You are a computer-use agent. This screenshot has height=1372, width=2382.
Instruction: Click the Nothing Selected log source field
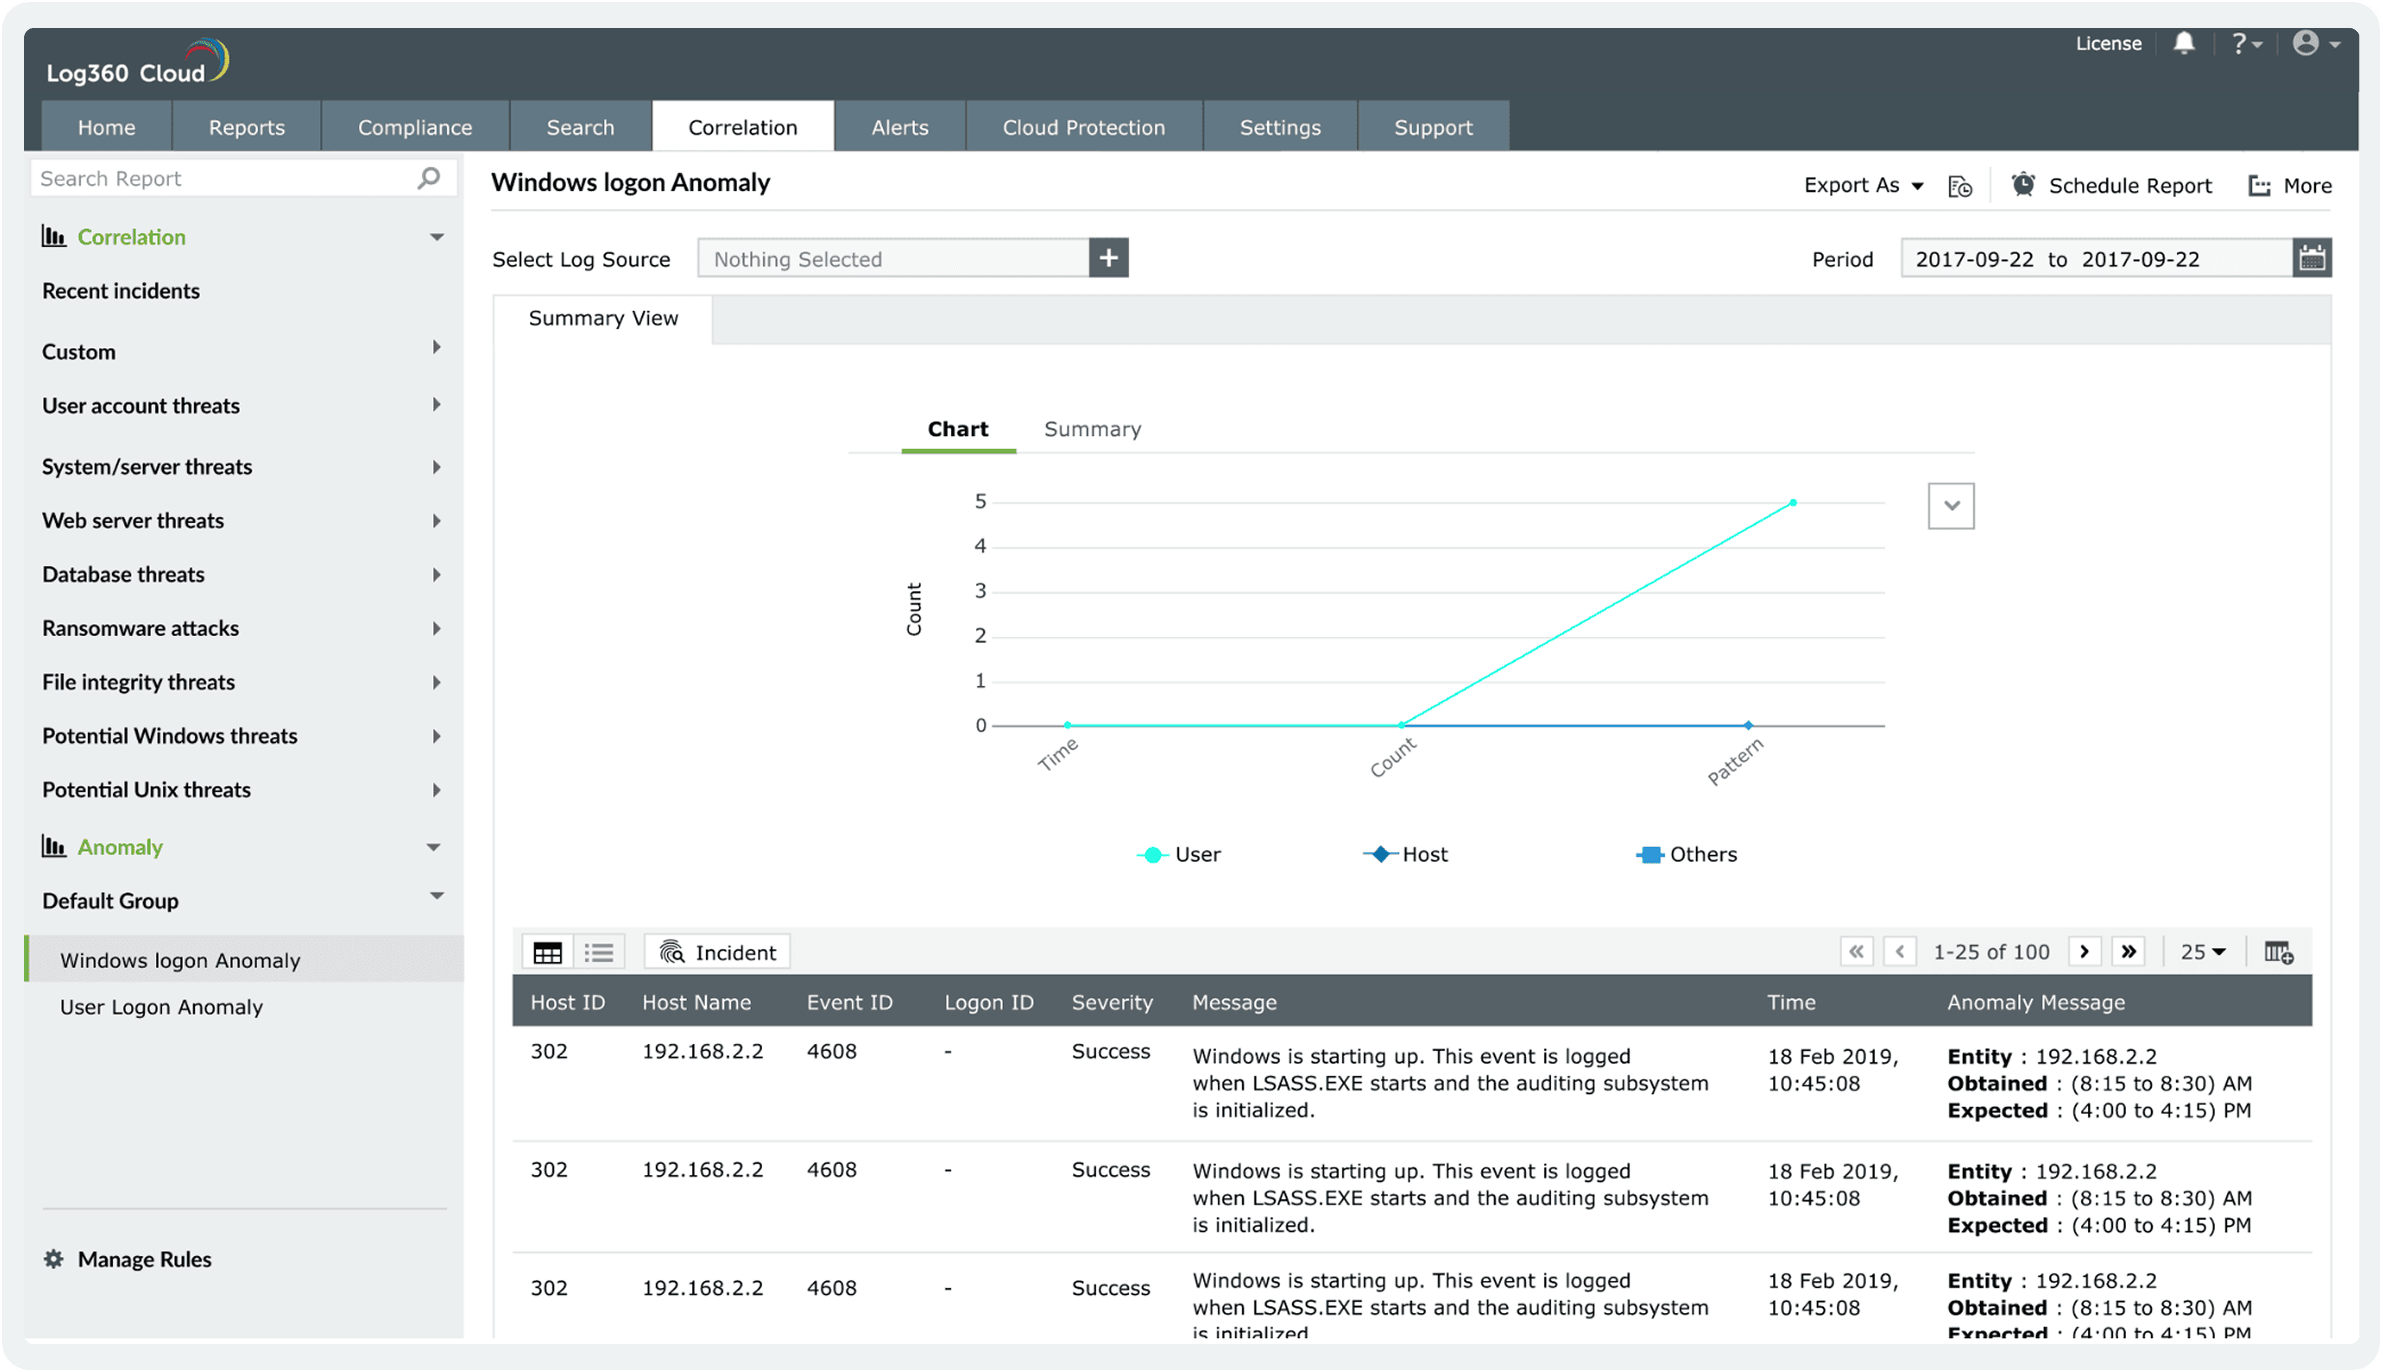pos(893,258)
